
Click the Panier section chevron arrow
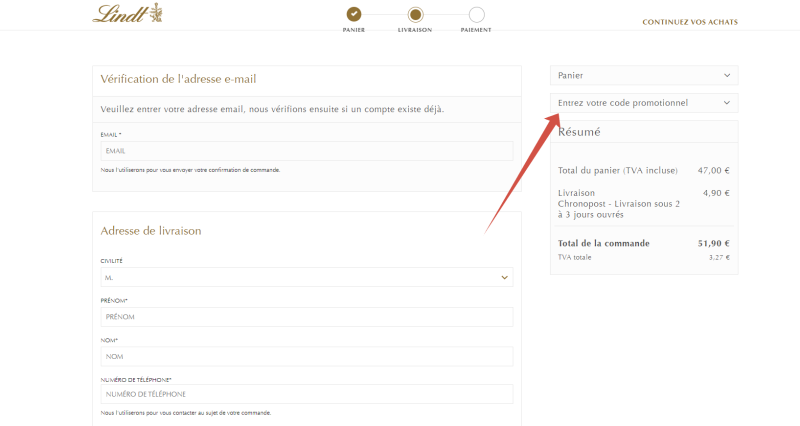click(727, 76)
